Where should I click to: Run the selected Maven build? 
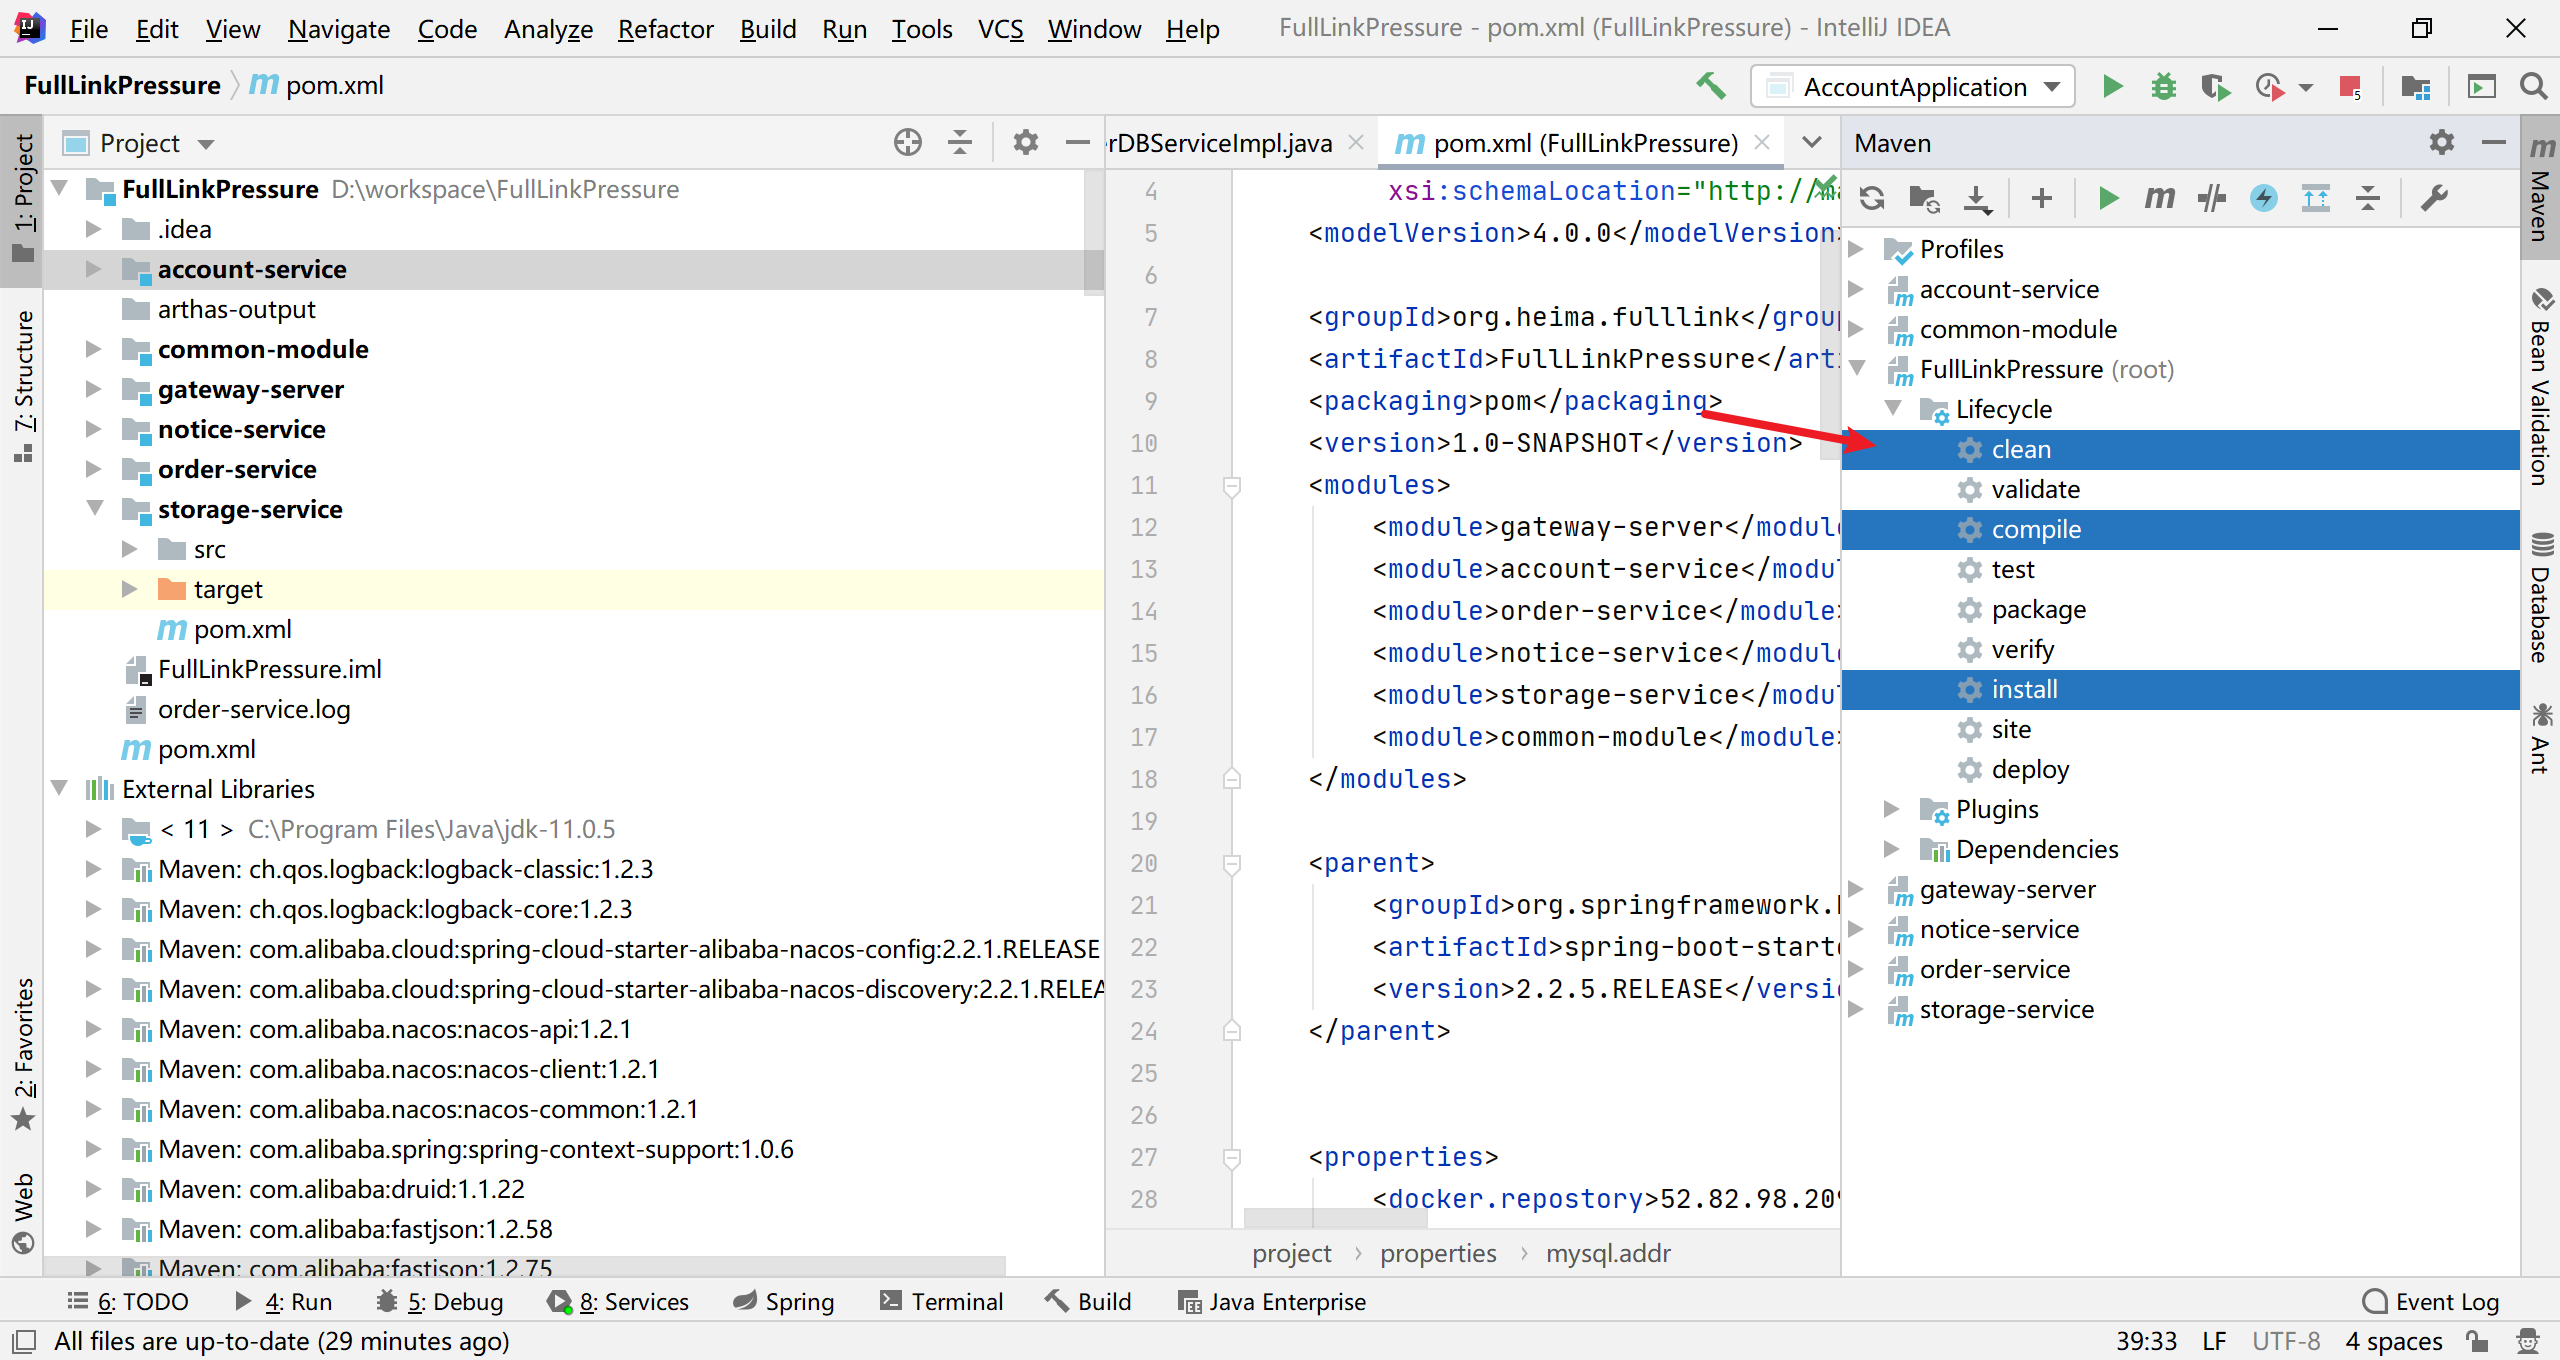coord(2108,198)
